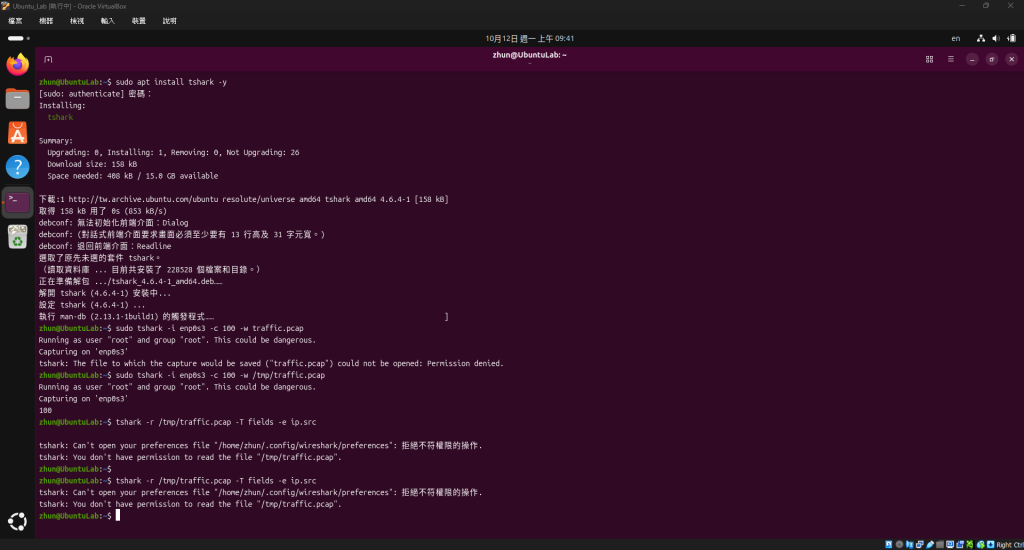Click the VirtualBox shared folders status icon
The width and height of the screenshot is (1024, 550).
click(940, 544)
